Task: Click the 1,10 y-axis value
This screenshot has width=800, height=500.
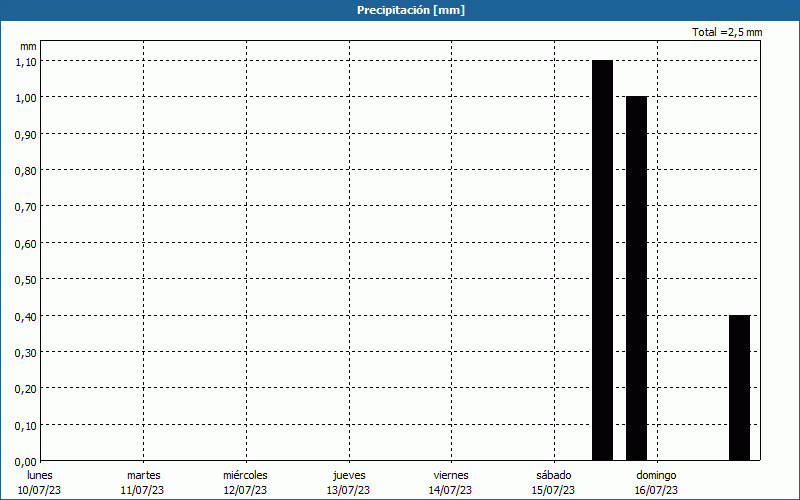Action: 26,62
